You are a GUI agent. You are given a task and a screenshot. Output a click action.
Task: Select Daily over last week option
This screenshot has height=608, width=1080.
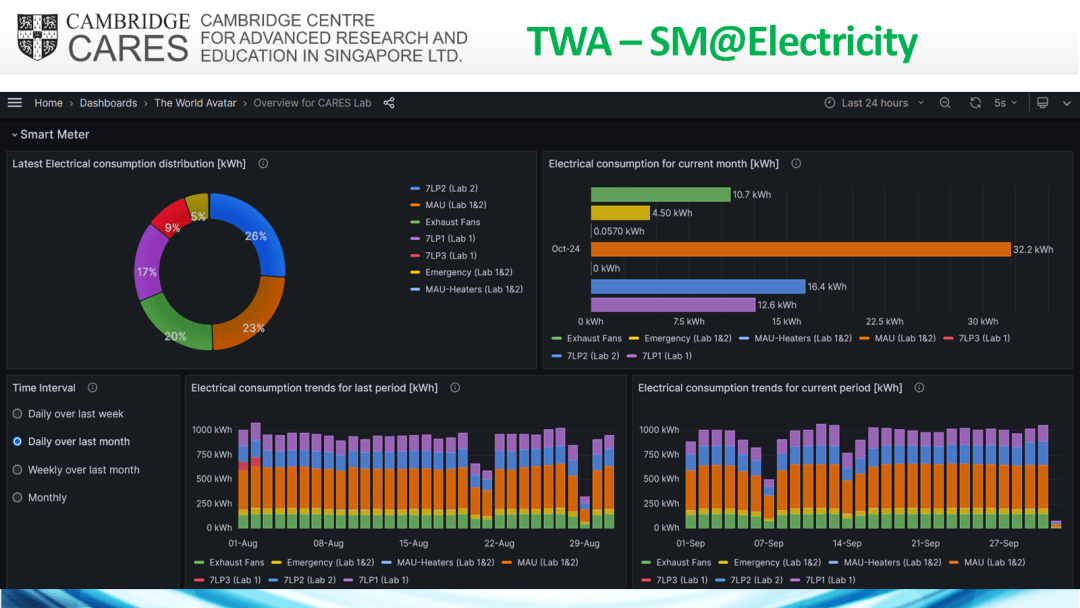coord(68,414)
